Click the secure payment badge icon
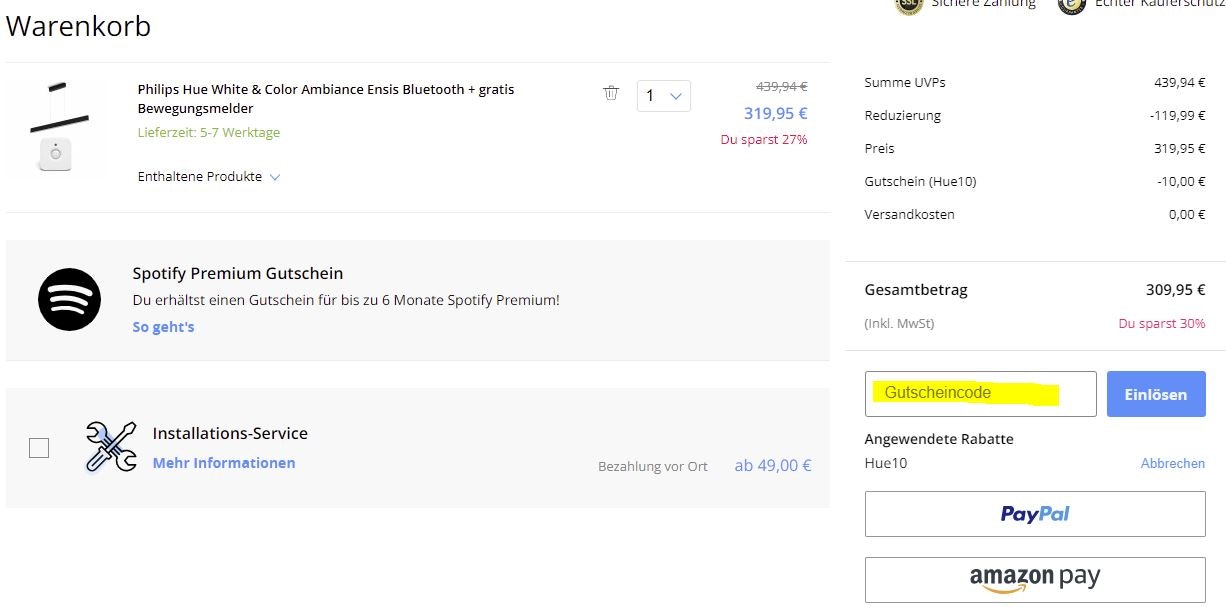 pos(907,5)
